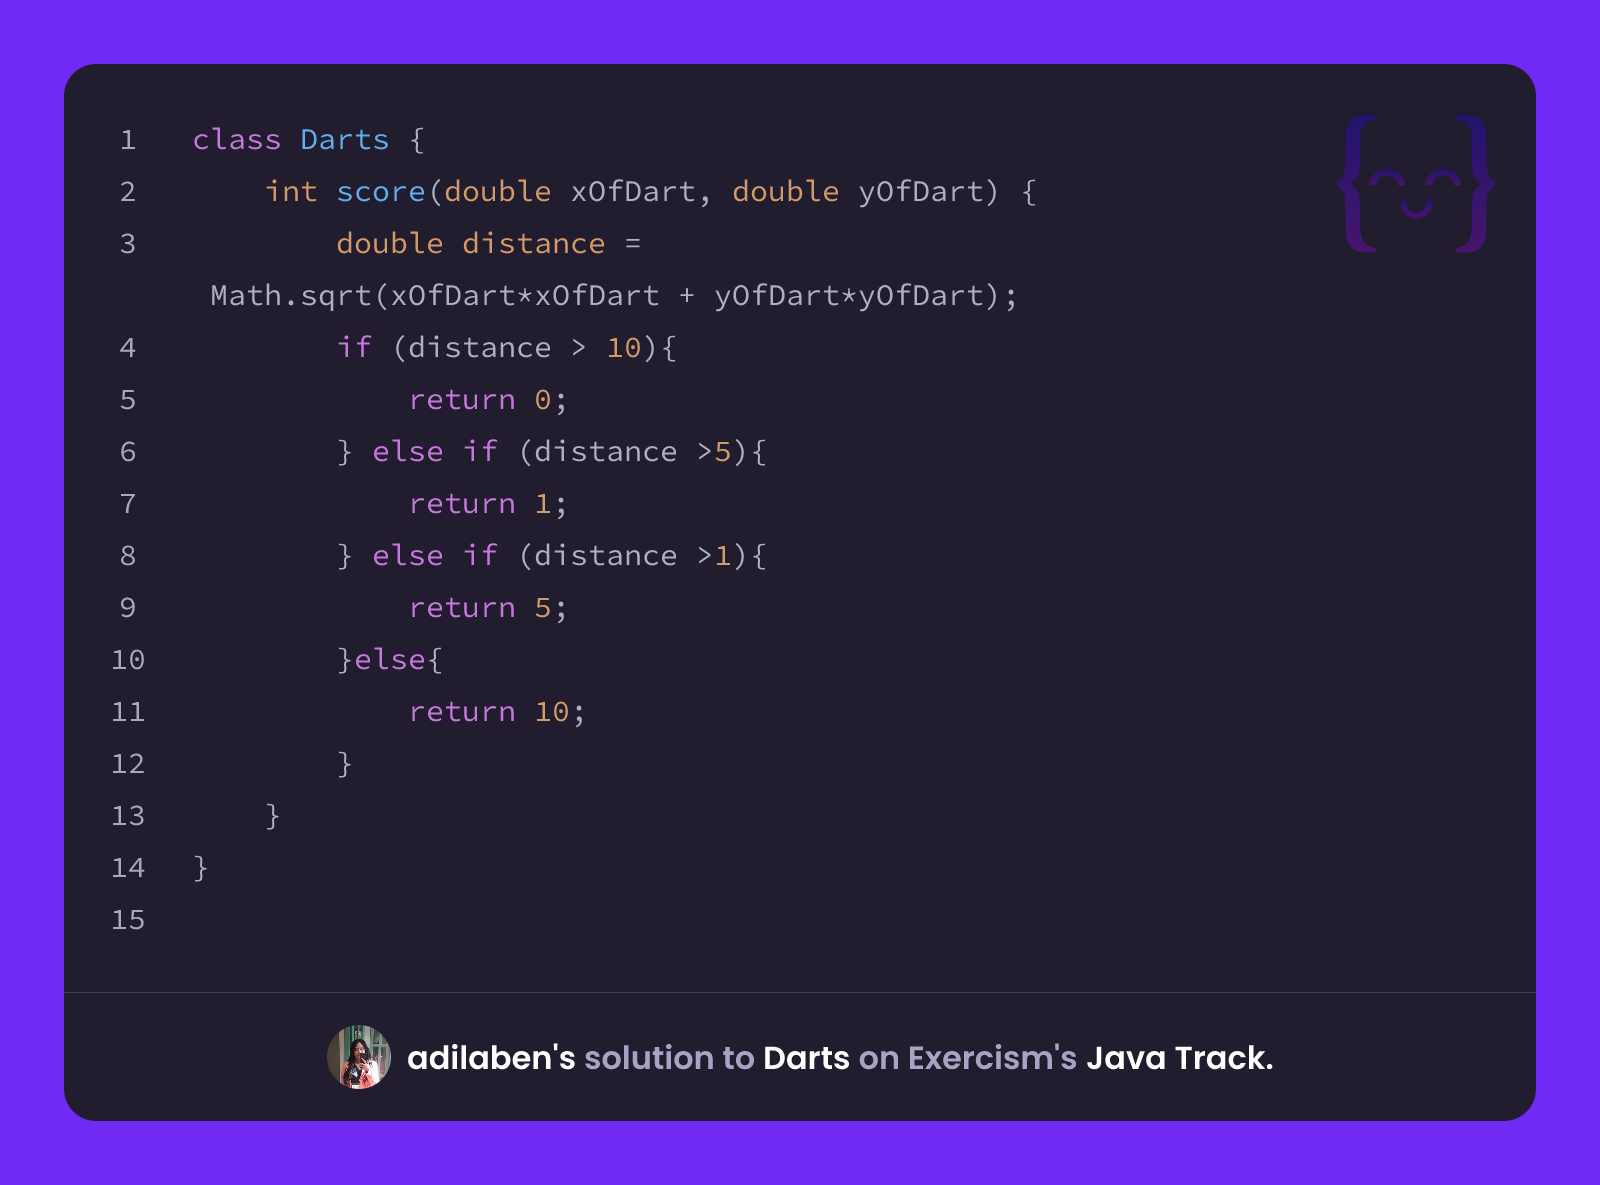
Task: Click the class name Darts on line 1
Action: point(345,140)
